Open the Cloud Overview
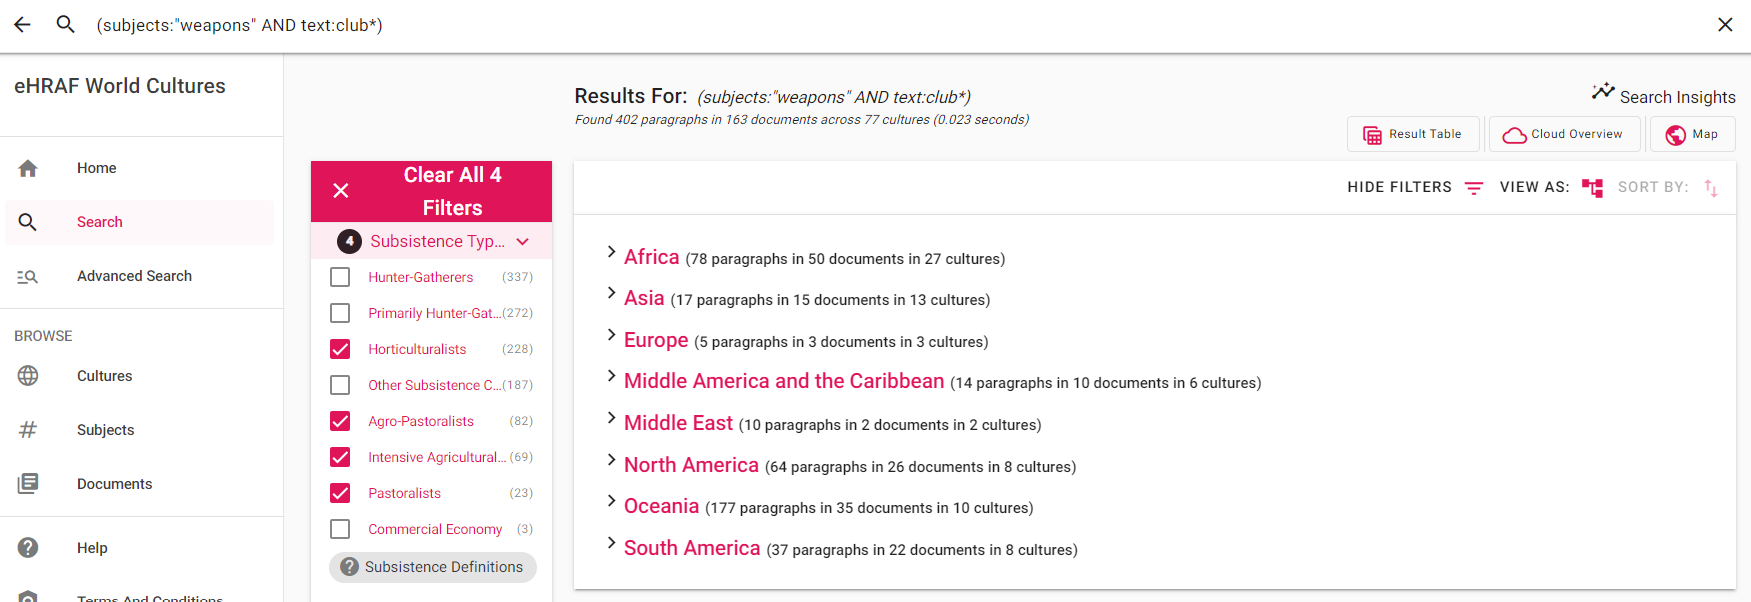1751x602 pixels. pos(1564,134)
